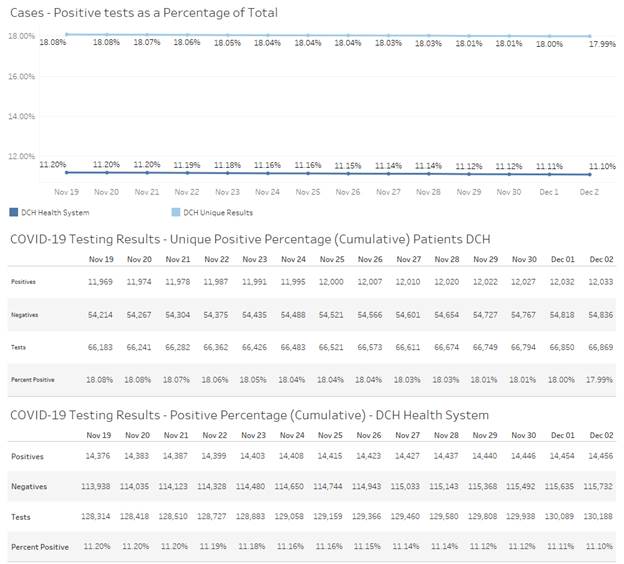Click 'Percent Positive' row label in DCH Health System table
624x564 pixels.
pos(40,547)
